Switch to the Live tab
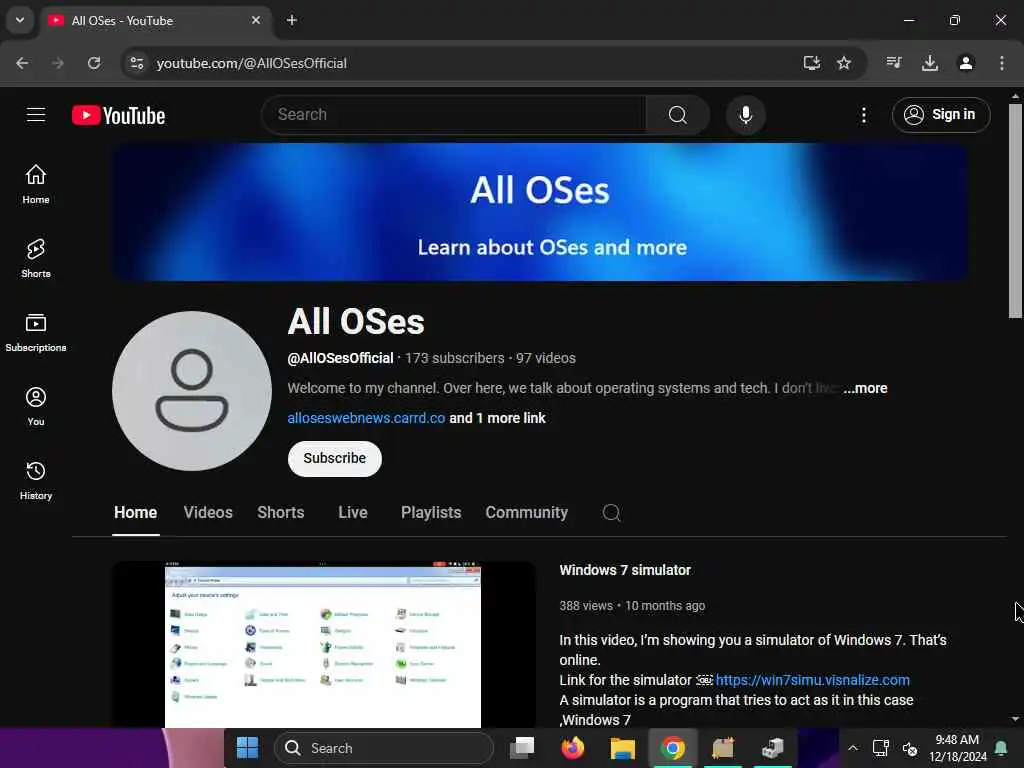 pyautogui.click(x=353, y=513)
